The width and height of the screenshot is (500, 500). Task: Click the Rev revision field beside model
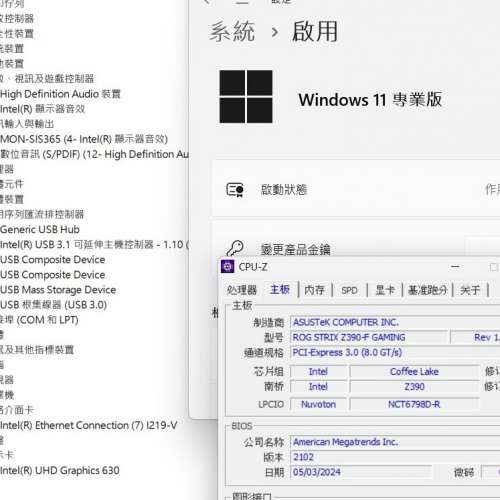(475, 337)
